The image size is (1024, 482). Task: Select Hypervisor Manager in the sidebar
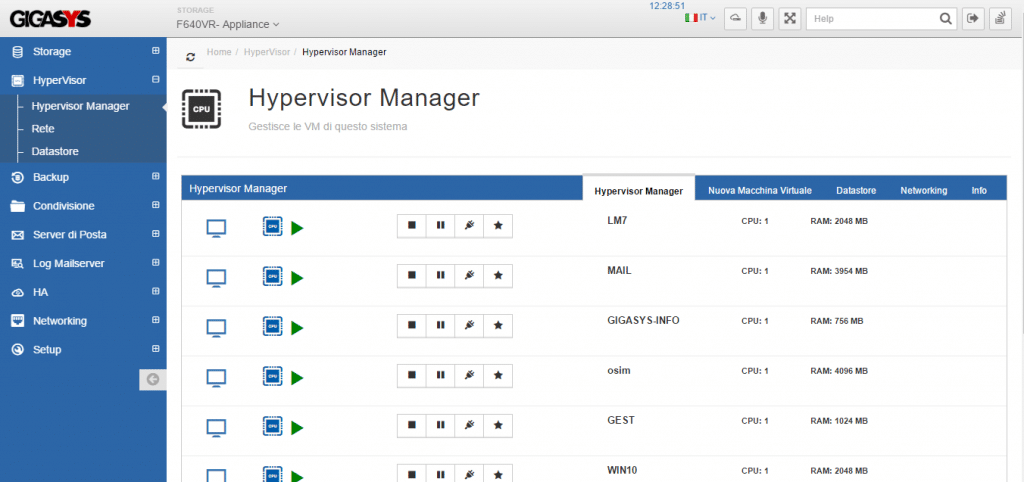pyautogui.click(x=80, y=106)
